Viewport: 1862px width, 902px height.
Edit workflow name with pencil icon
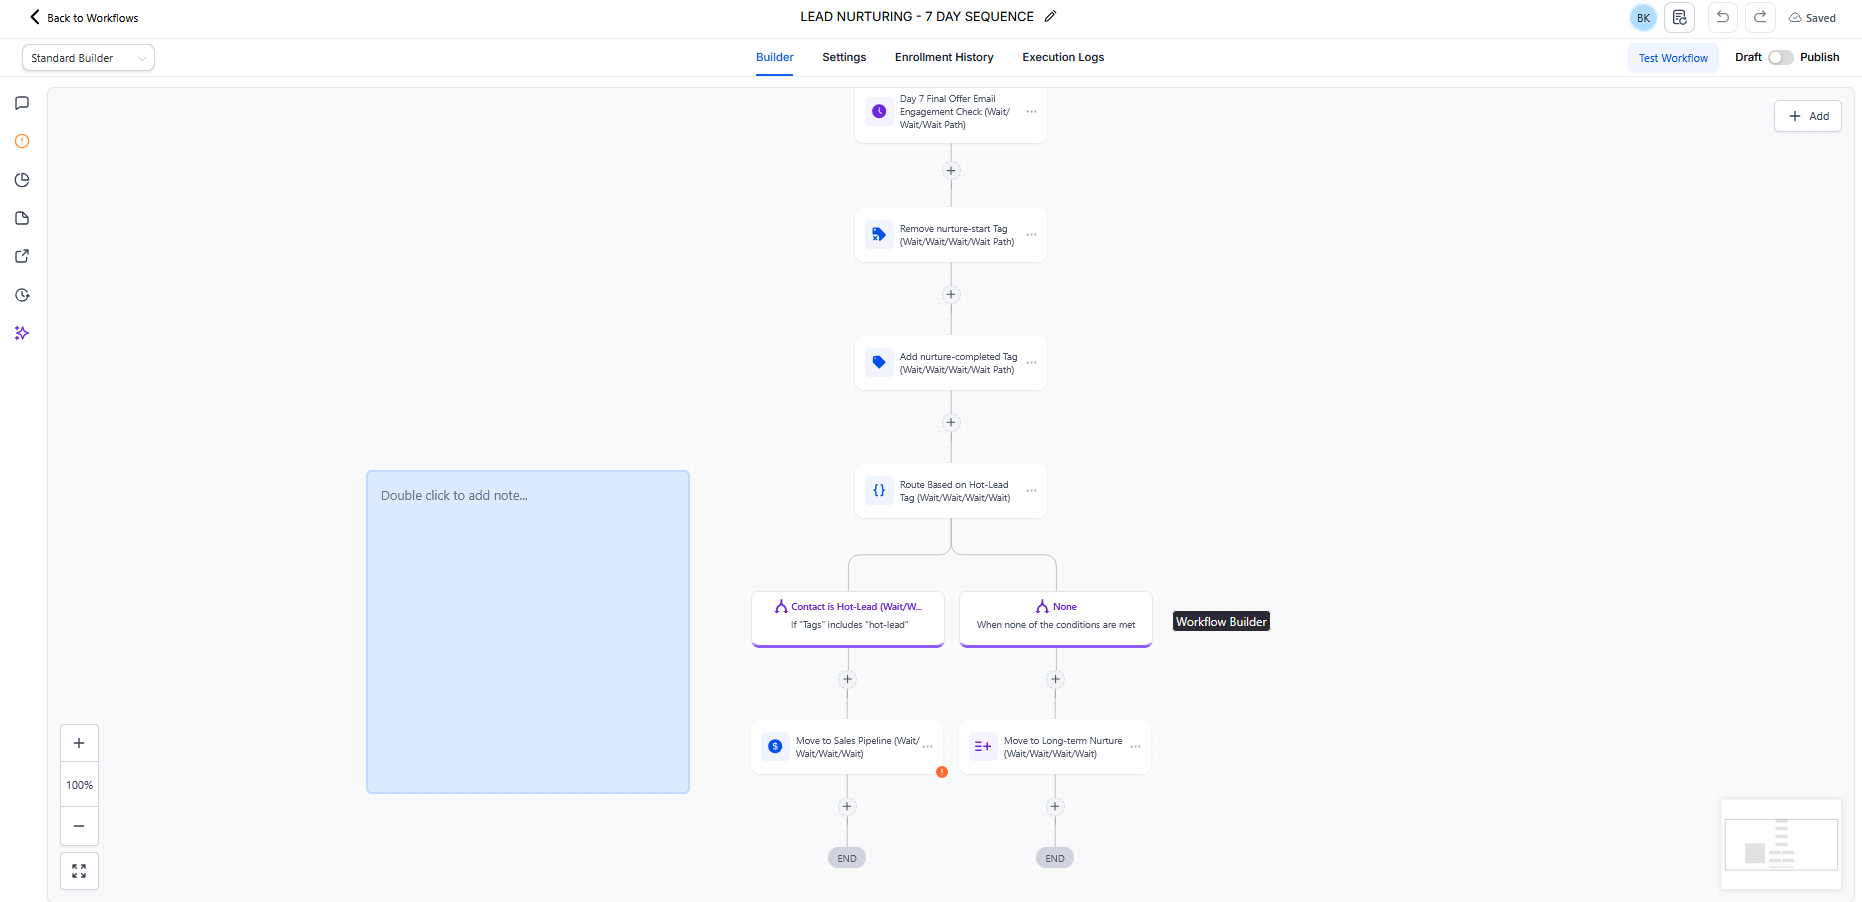[x=1050, y=17]
